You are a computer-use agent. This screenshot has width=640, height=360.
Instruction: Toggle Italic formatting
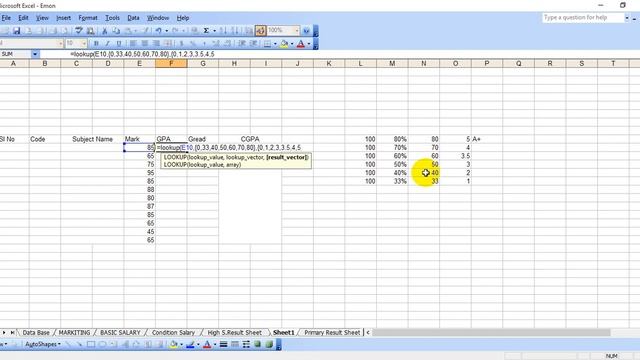[107, 44]
